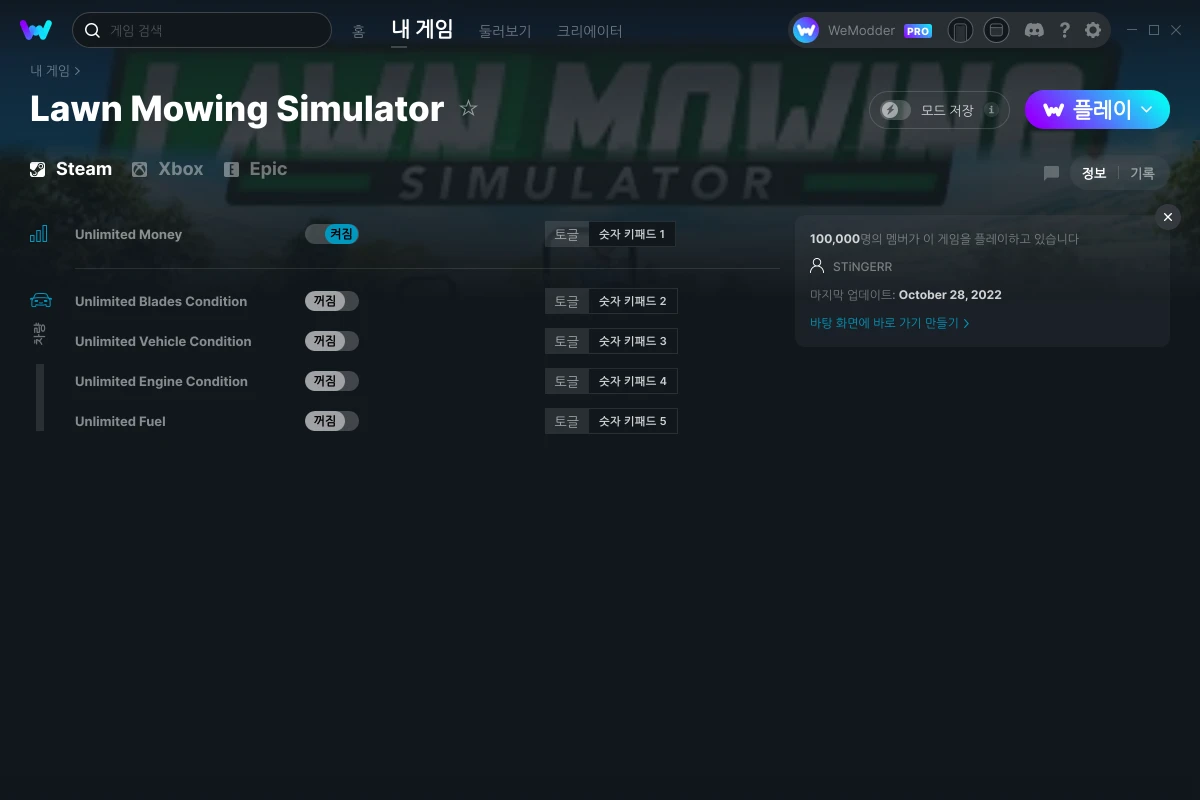This screenshot has width=1200, height=800.
Task: Click the WeMod logo icon
Action: pyautogui.click(x=36, y=30)
